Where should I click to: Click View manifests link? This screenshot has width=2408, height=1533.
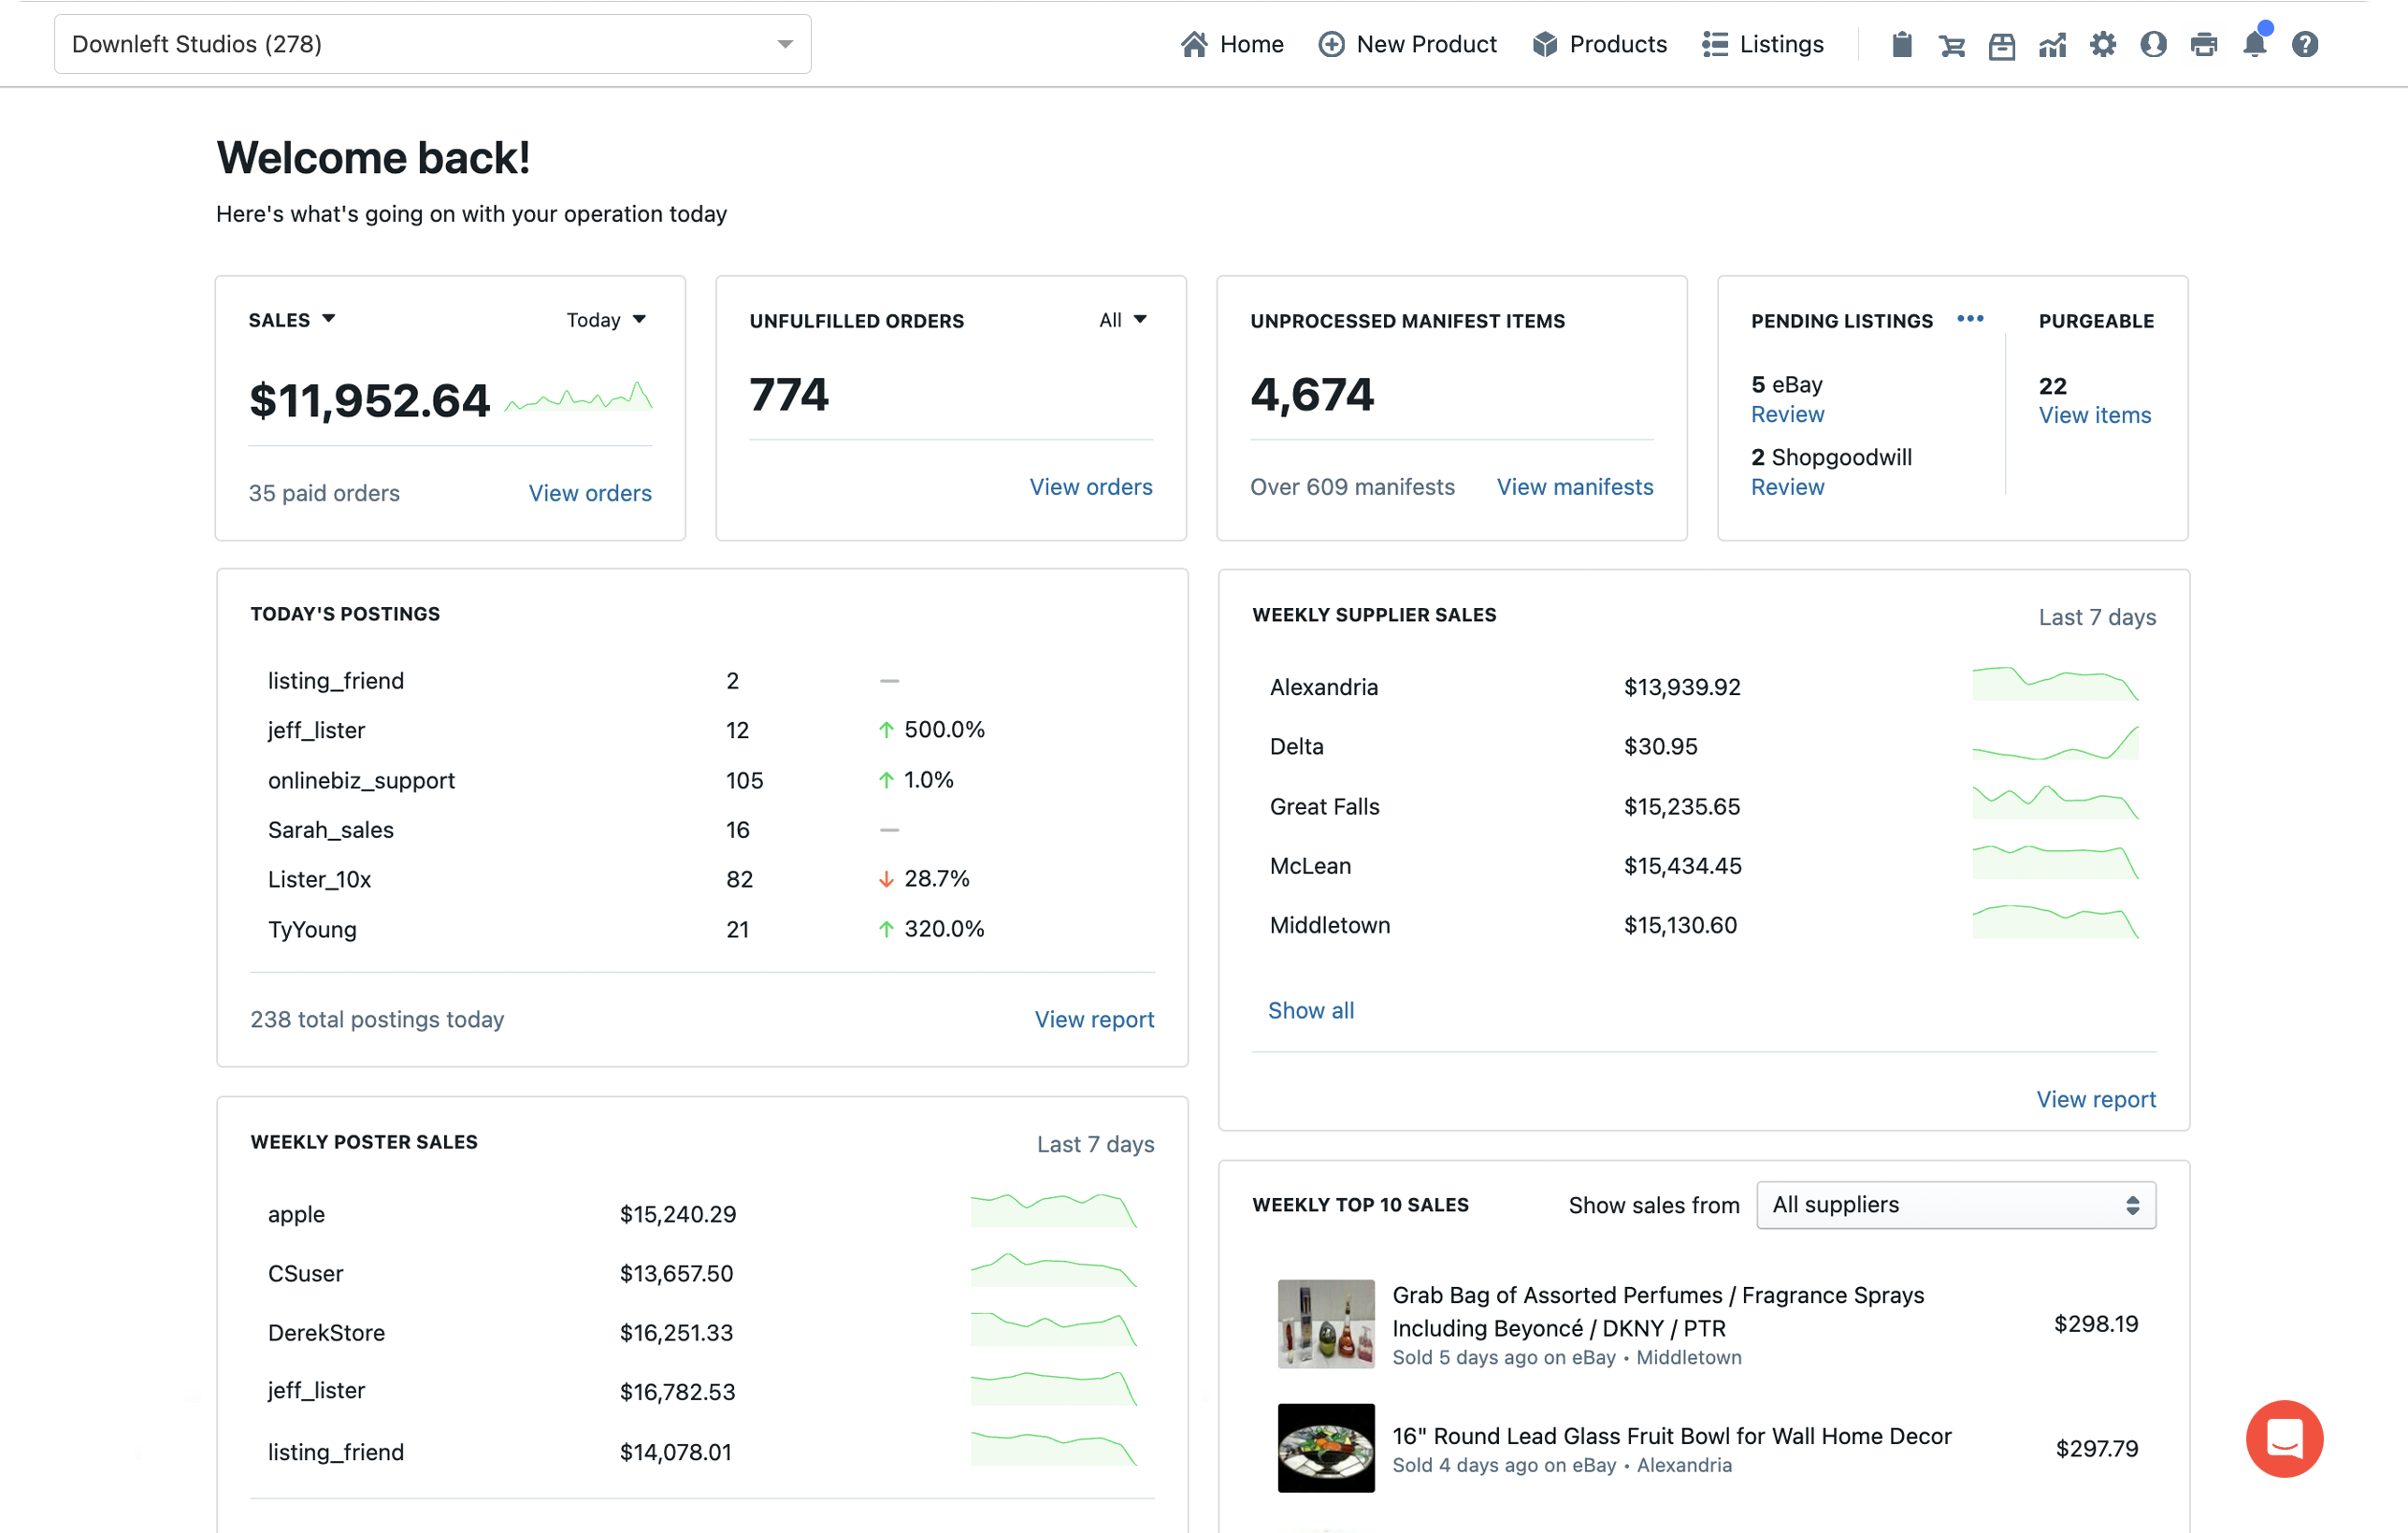[1575, 487]
